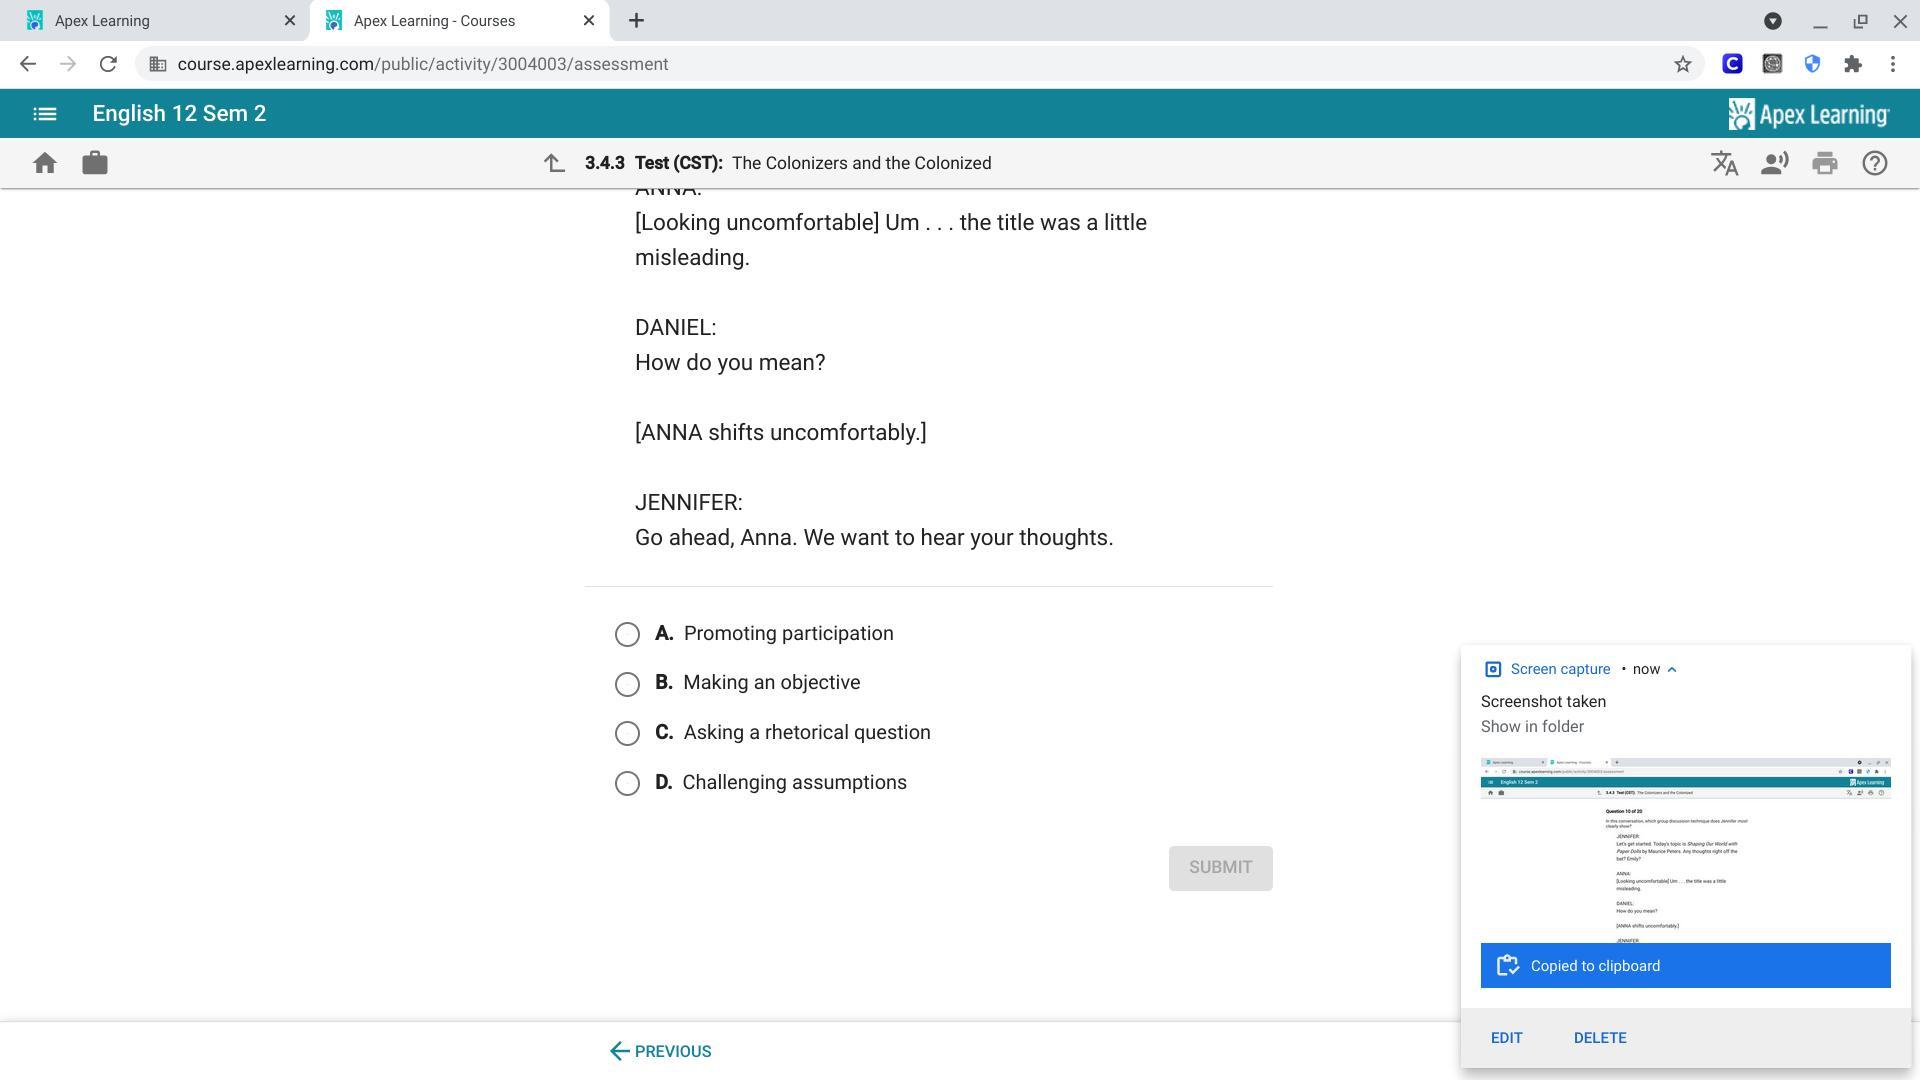Click the screenshot preview thumbnail
The height and width of the screenshot is (1080, 1920).
tap(1685, 850)
